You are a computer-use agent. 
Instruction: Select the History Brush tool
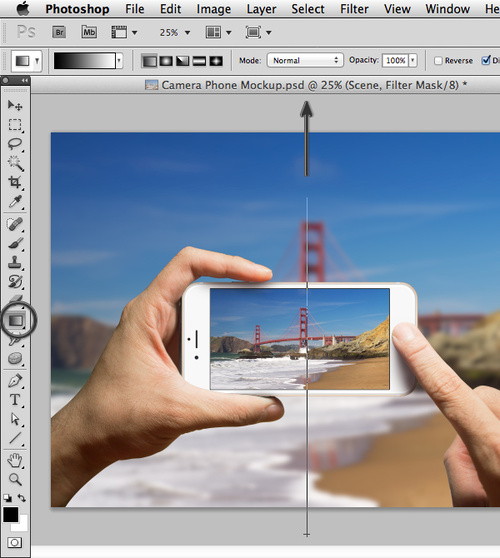[x=15, y=282]
